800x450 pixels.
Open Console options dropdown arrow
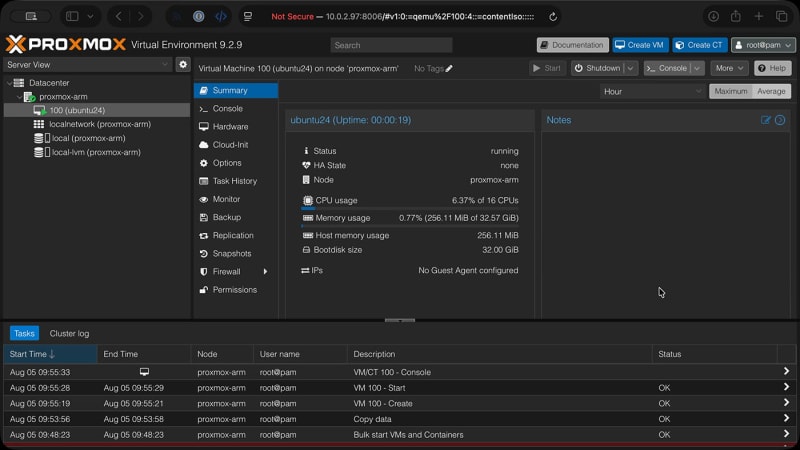click(697, 68)
